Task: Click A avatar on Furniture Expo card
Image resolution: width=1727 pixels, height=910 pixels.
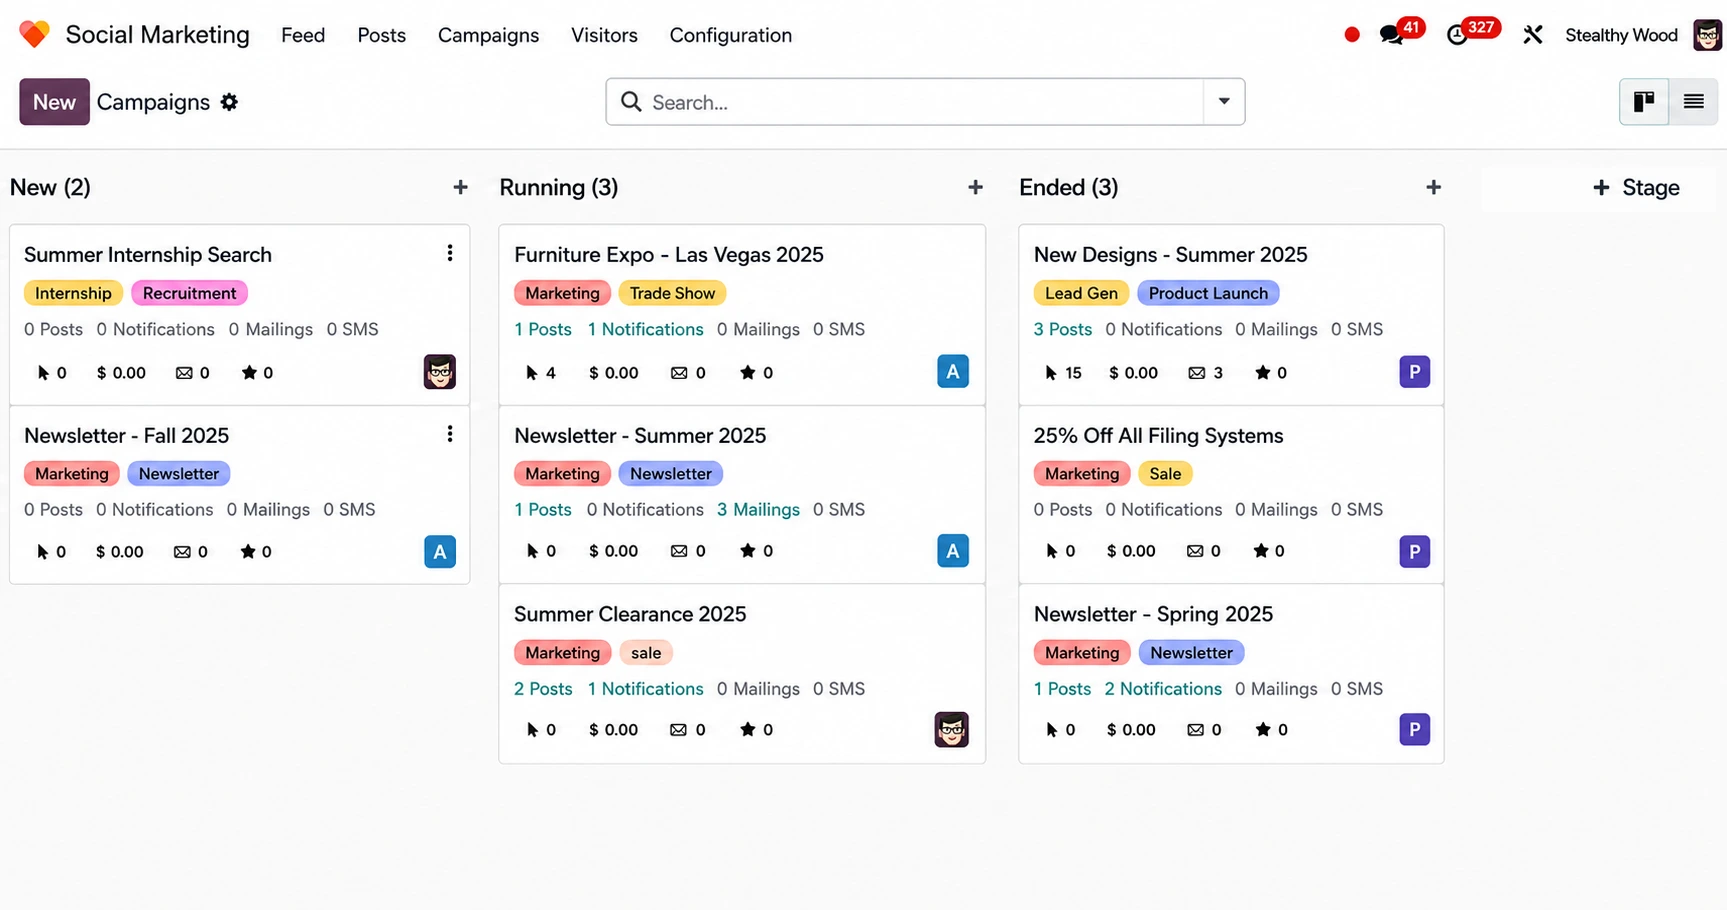Action: [x=953, y=372]
